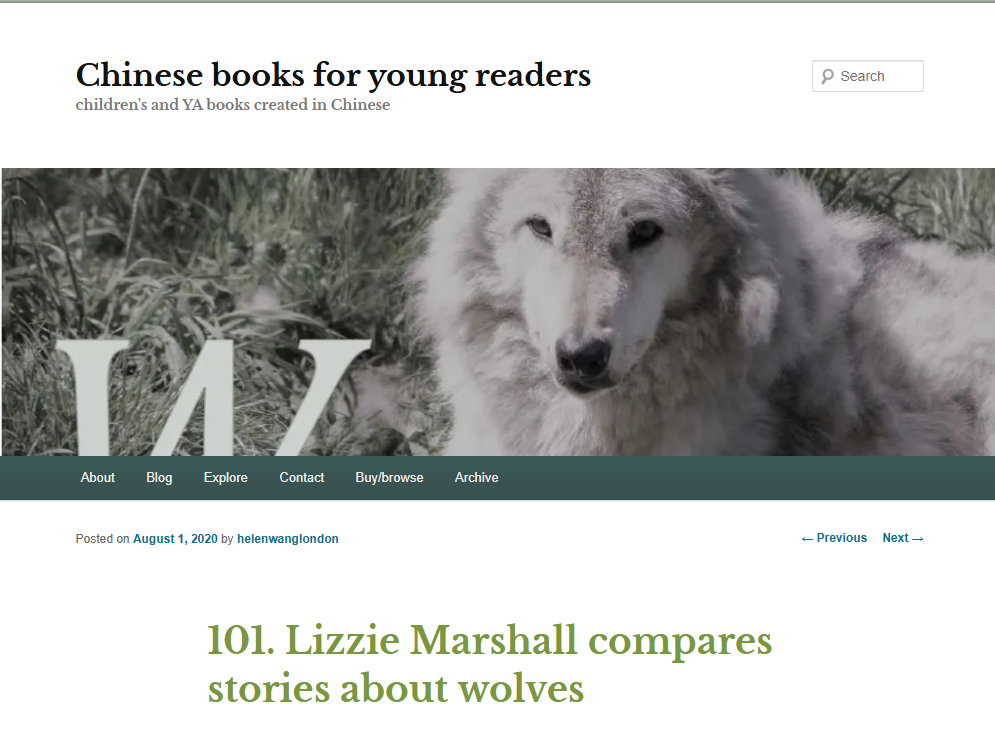View author helenwanglondon's posts

coord(287,539)
